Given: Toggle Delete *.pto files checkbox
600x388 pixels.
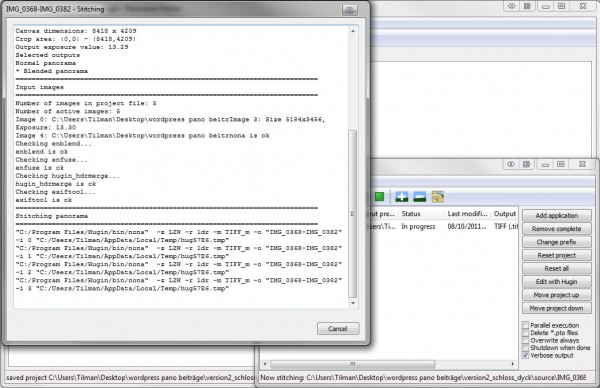Looking at the screenshot, I should click(x=526, y=333).
